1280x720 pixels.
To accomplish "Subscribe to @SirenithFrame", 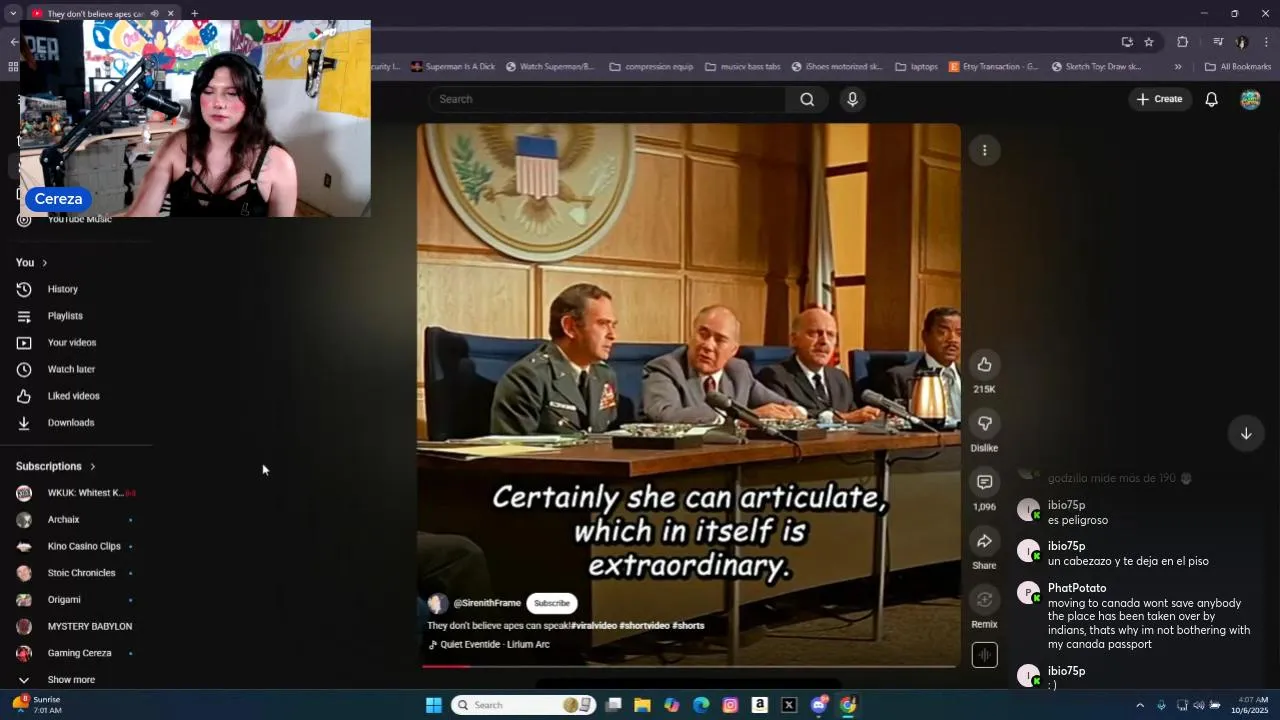I will [x=552, y=603].
